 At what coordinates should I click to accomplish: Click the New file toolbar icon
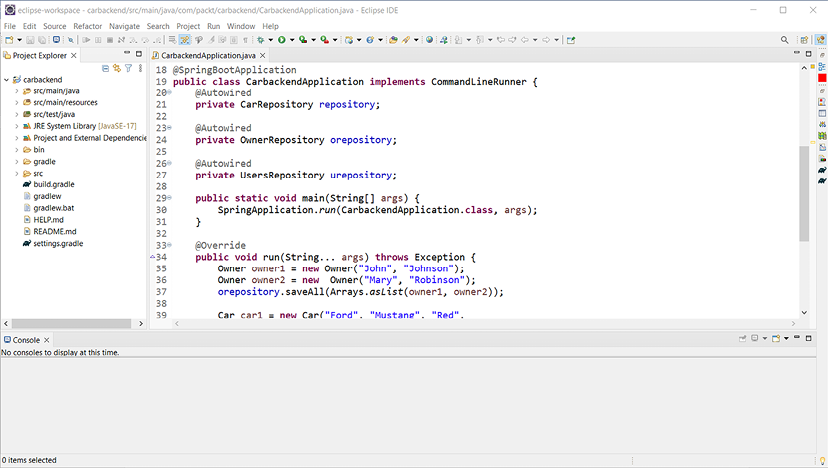tap(8, 40)
